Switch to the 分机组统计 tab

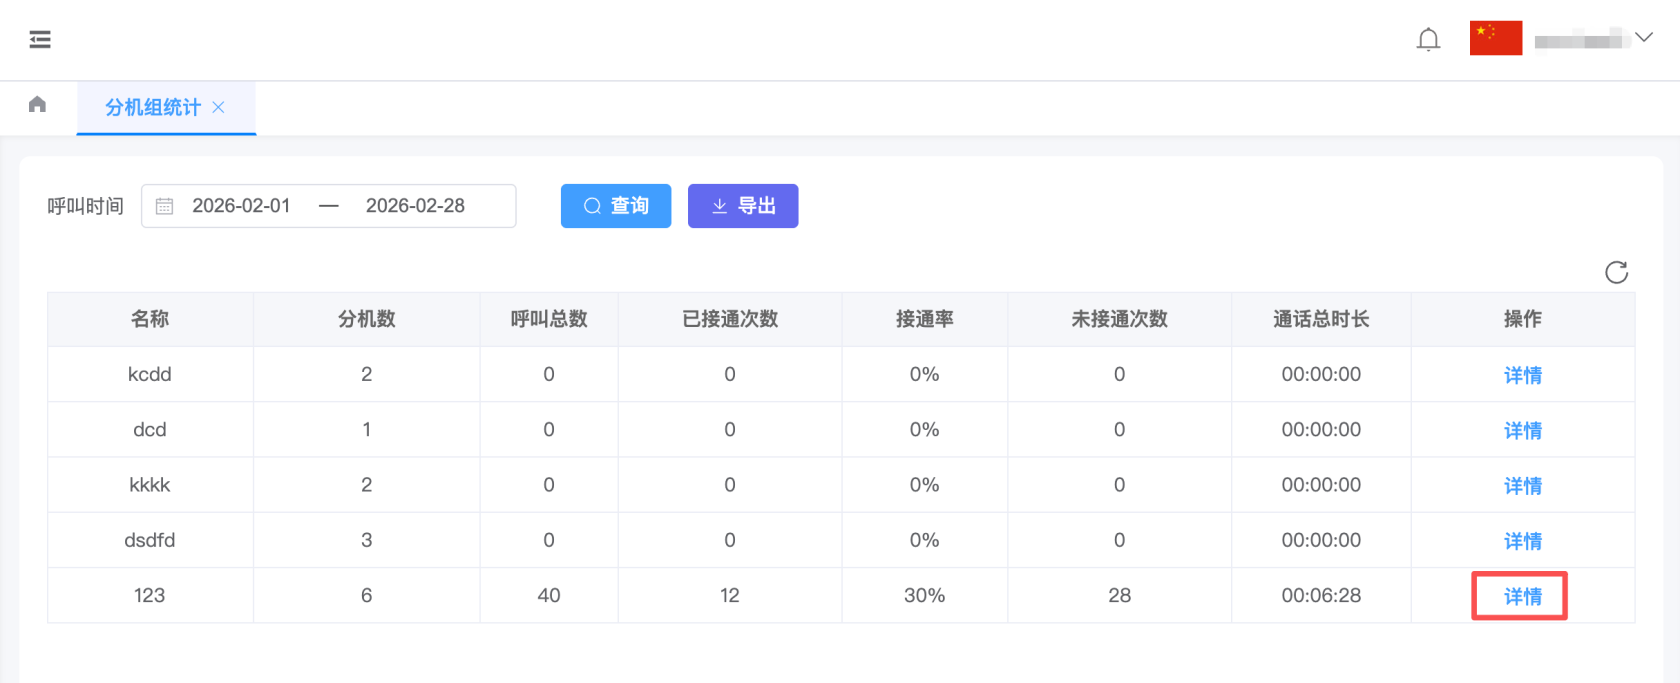click(x=152, y=107)
